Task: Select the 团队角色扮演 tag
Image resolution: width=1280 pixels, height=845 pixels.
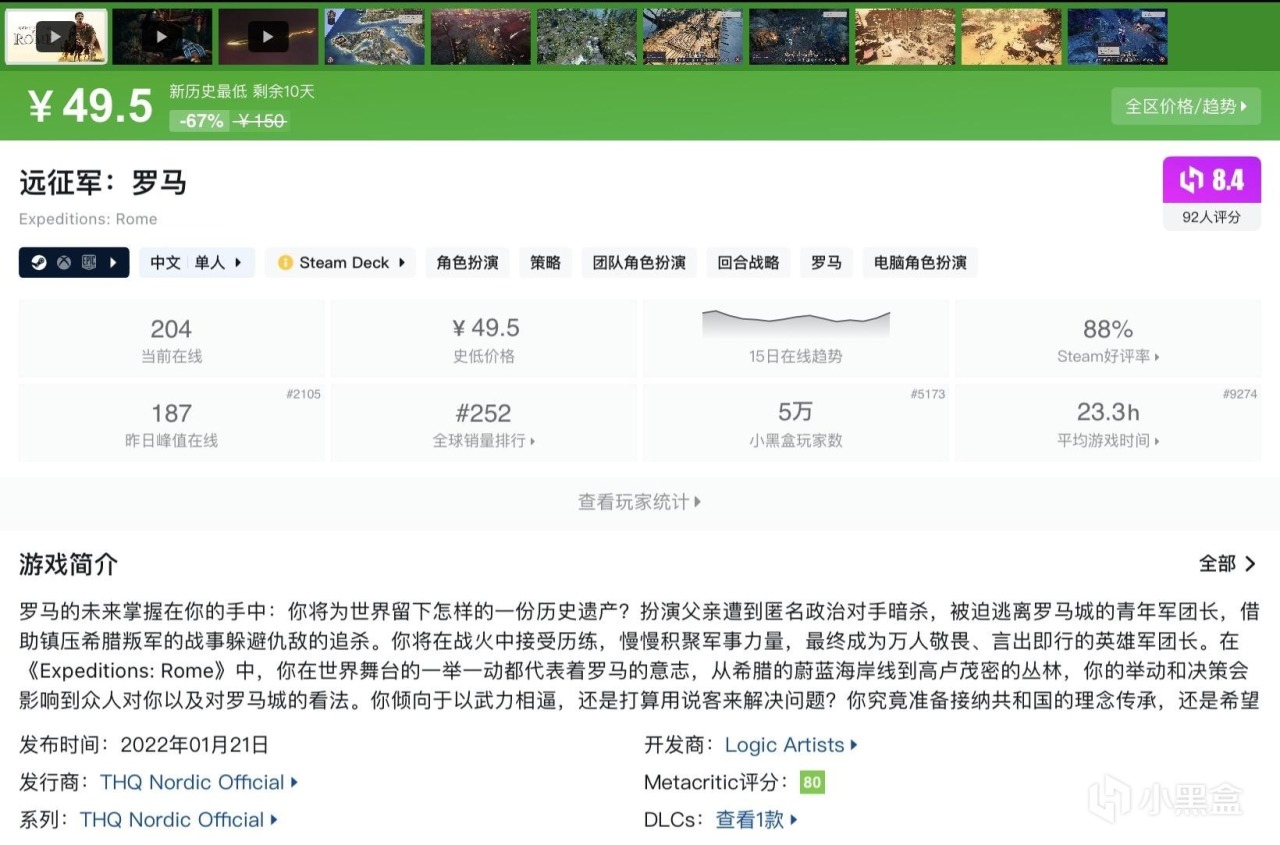Action: (639, 263)
